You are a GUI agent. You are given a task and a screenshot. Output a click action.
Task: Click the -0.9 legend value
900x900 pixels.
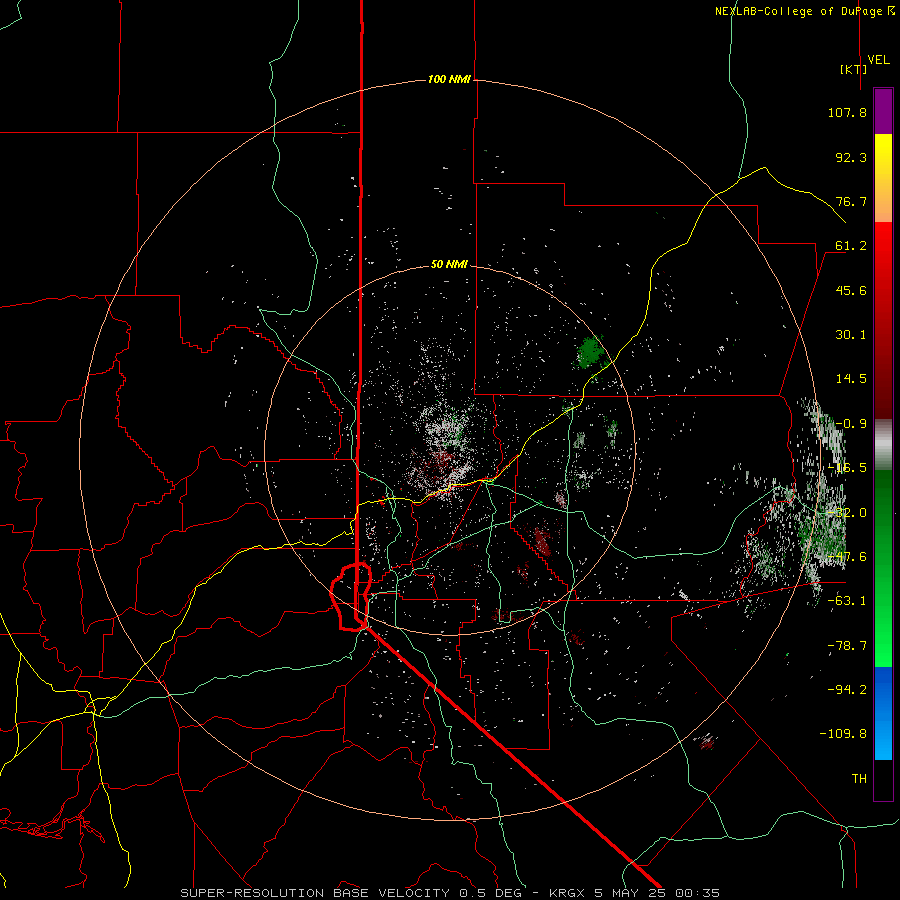(x=851, y=423)
